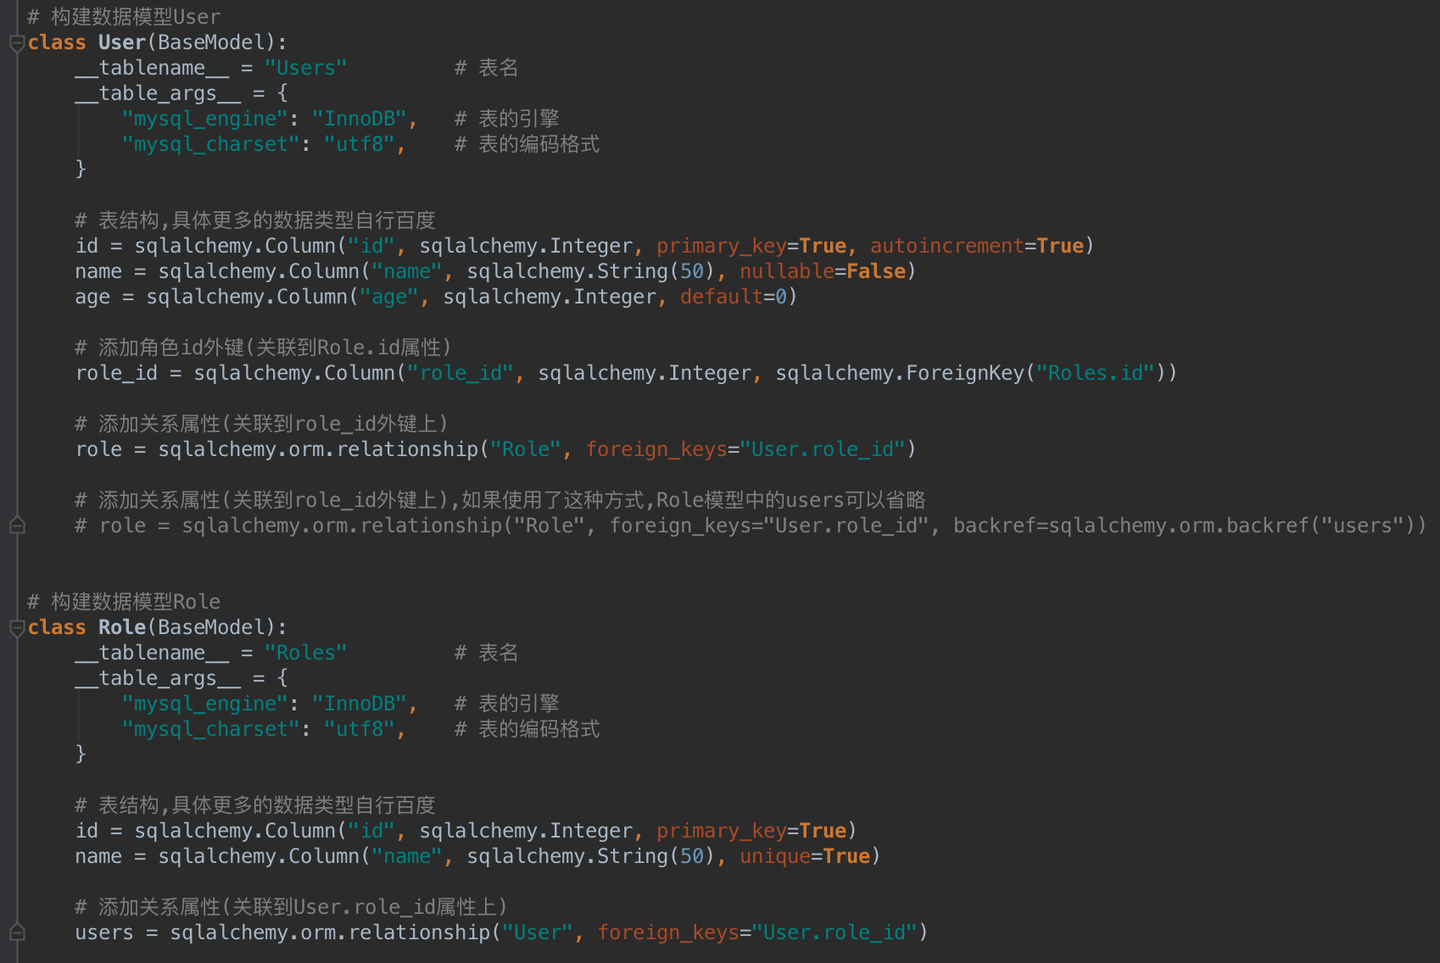Image resolution: width=1440 pixels, height=963 pixels.
Task: Click the "Users" table name string
Action: (306, 68)
